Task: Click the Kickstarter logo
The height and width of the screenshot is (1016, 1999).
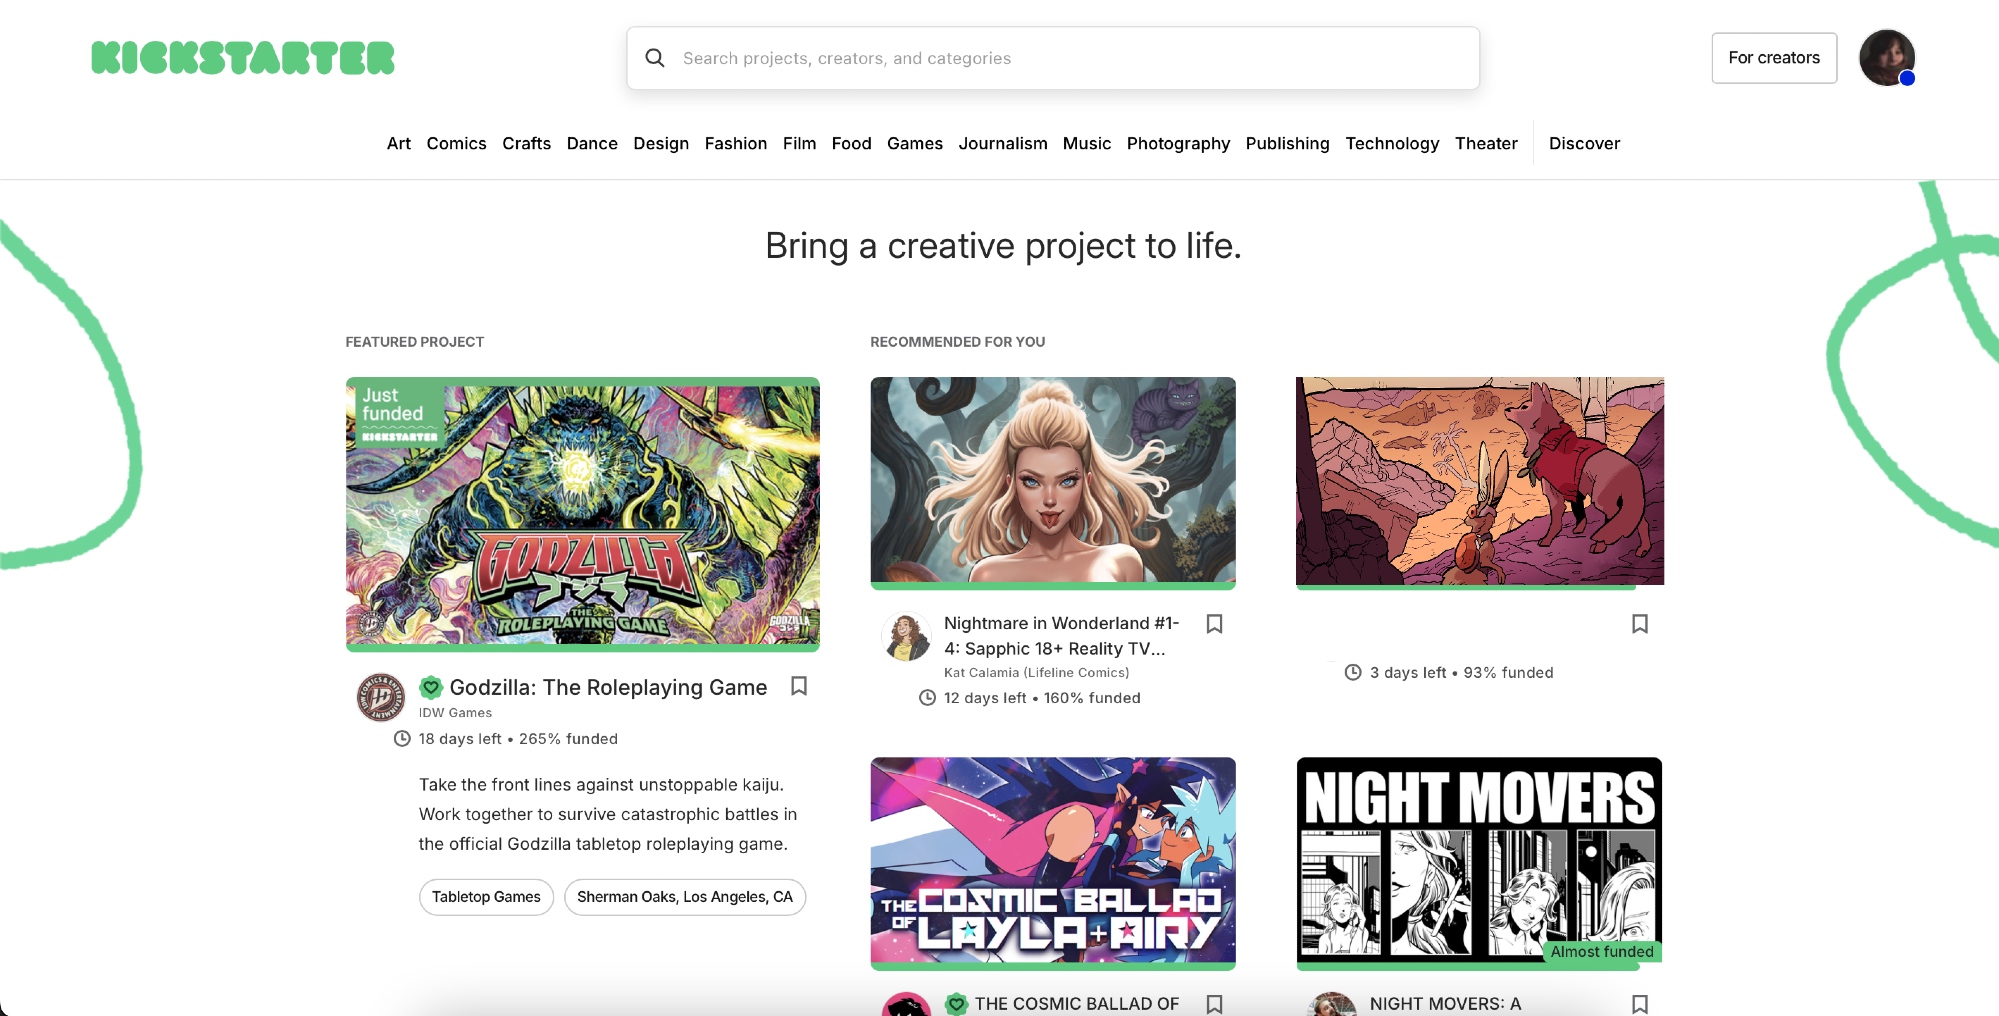Action: point(243,58)
